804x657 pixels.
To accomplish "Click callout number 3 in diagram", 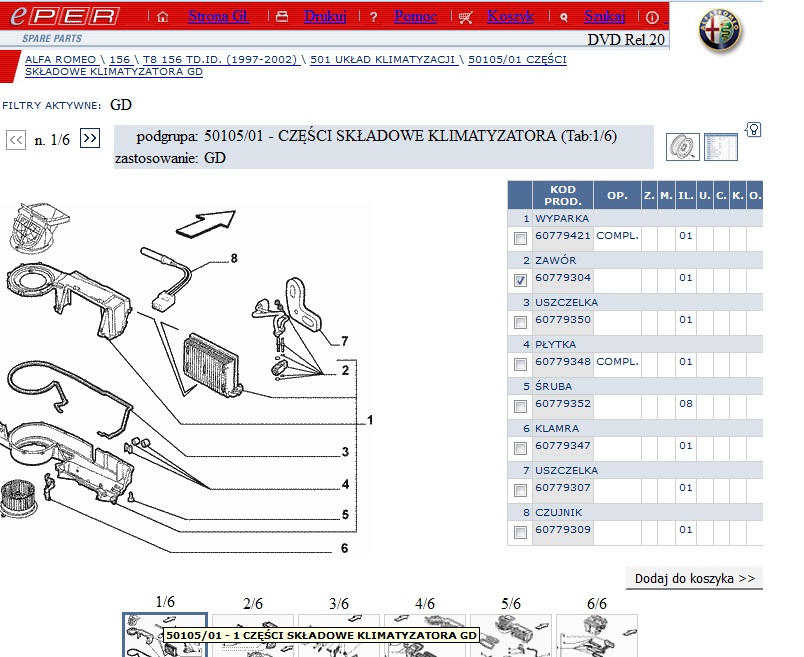I will click(345, 452).
